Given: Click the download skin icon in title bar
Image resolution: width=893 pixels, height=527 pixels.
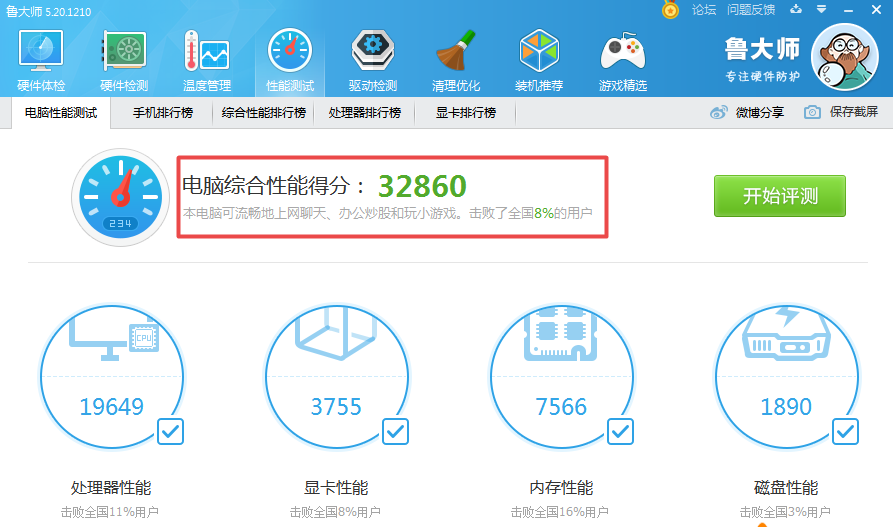Looking at the screenshot, I should pyautogui.click(x=796, y=9).
